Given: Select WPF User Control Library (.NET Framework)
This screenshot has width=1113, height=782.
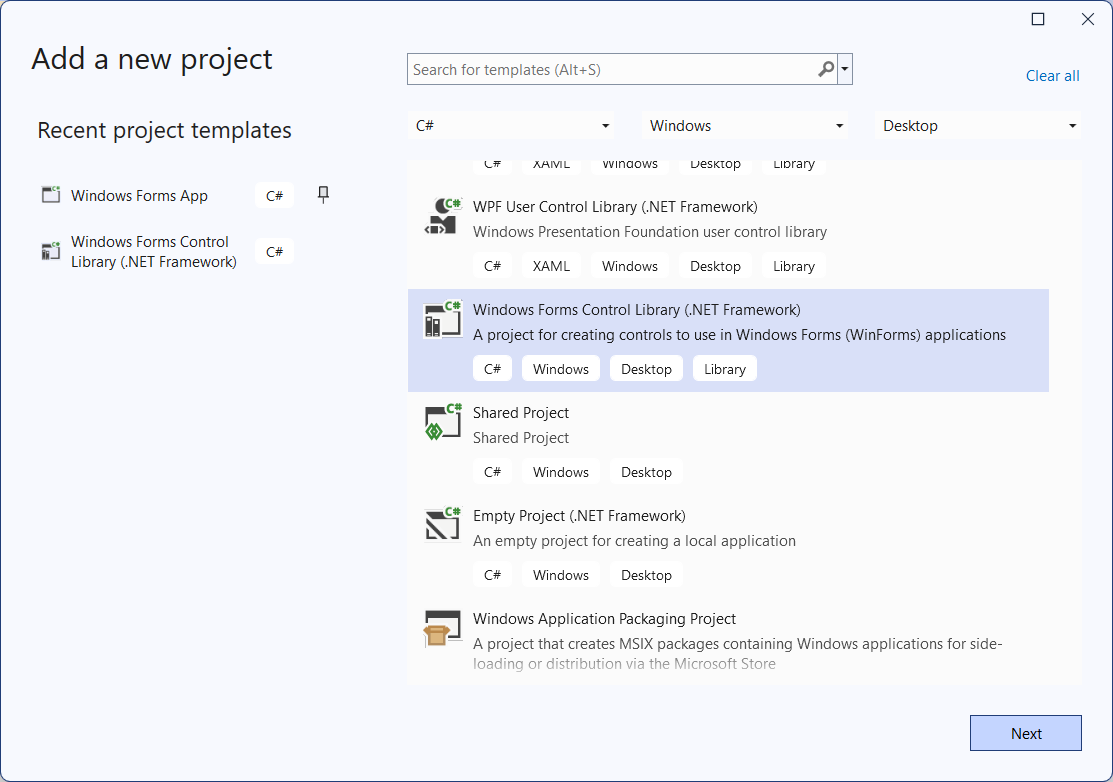Looking at the screenshot, I should [615, 206].
